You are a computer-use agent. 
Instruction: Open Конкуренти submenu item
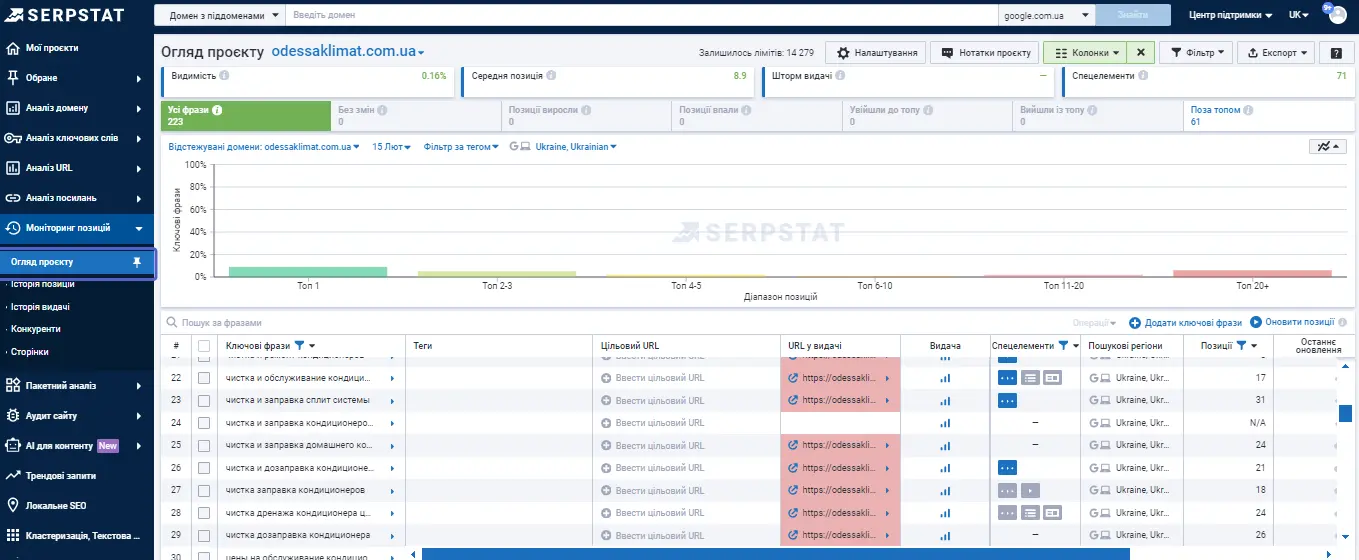tap(36, 328)
